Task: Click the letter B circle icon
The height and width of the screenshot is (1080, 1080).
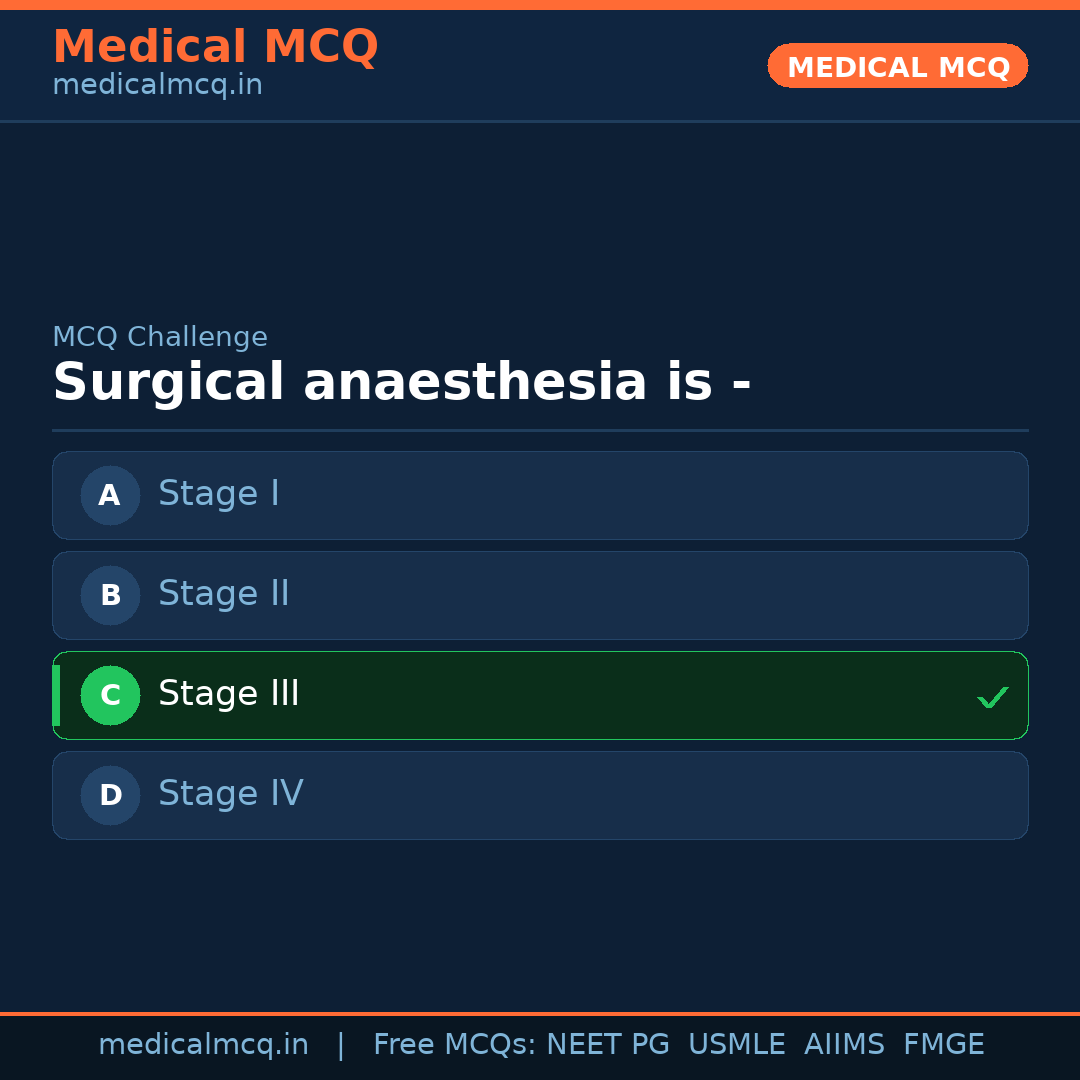Action: click(110, 595)
